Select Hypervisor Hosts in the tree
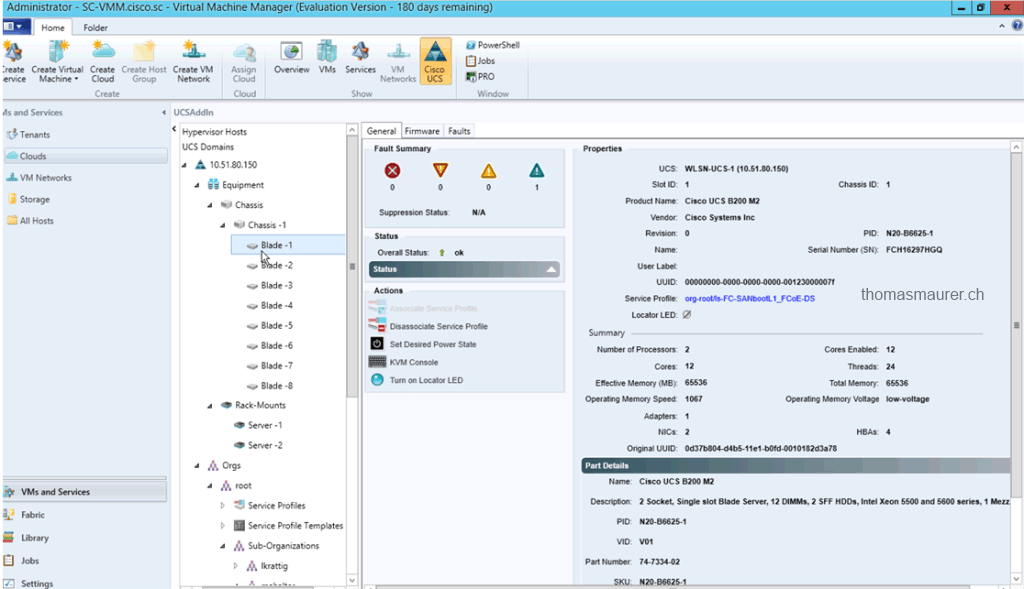 pos(214,132)
